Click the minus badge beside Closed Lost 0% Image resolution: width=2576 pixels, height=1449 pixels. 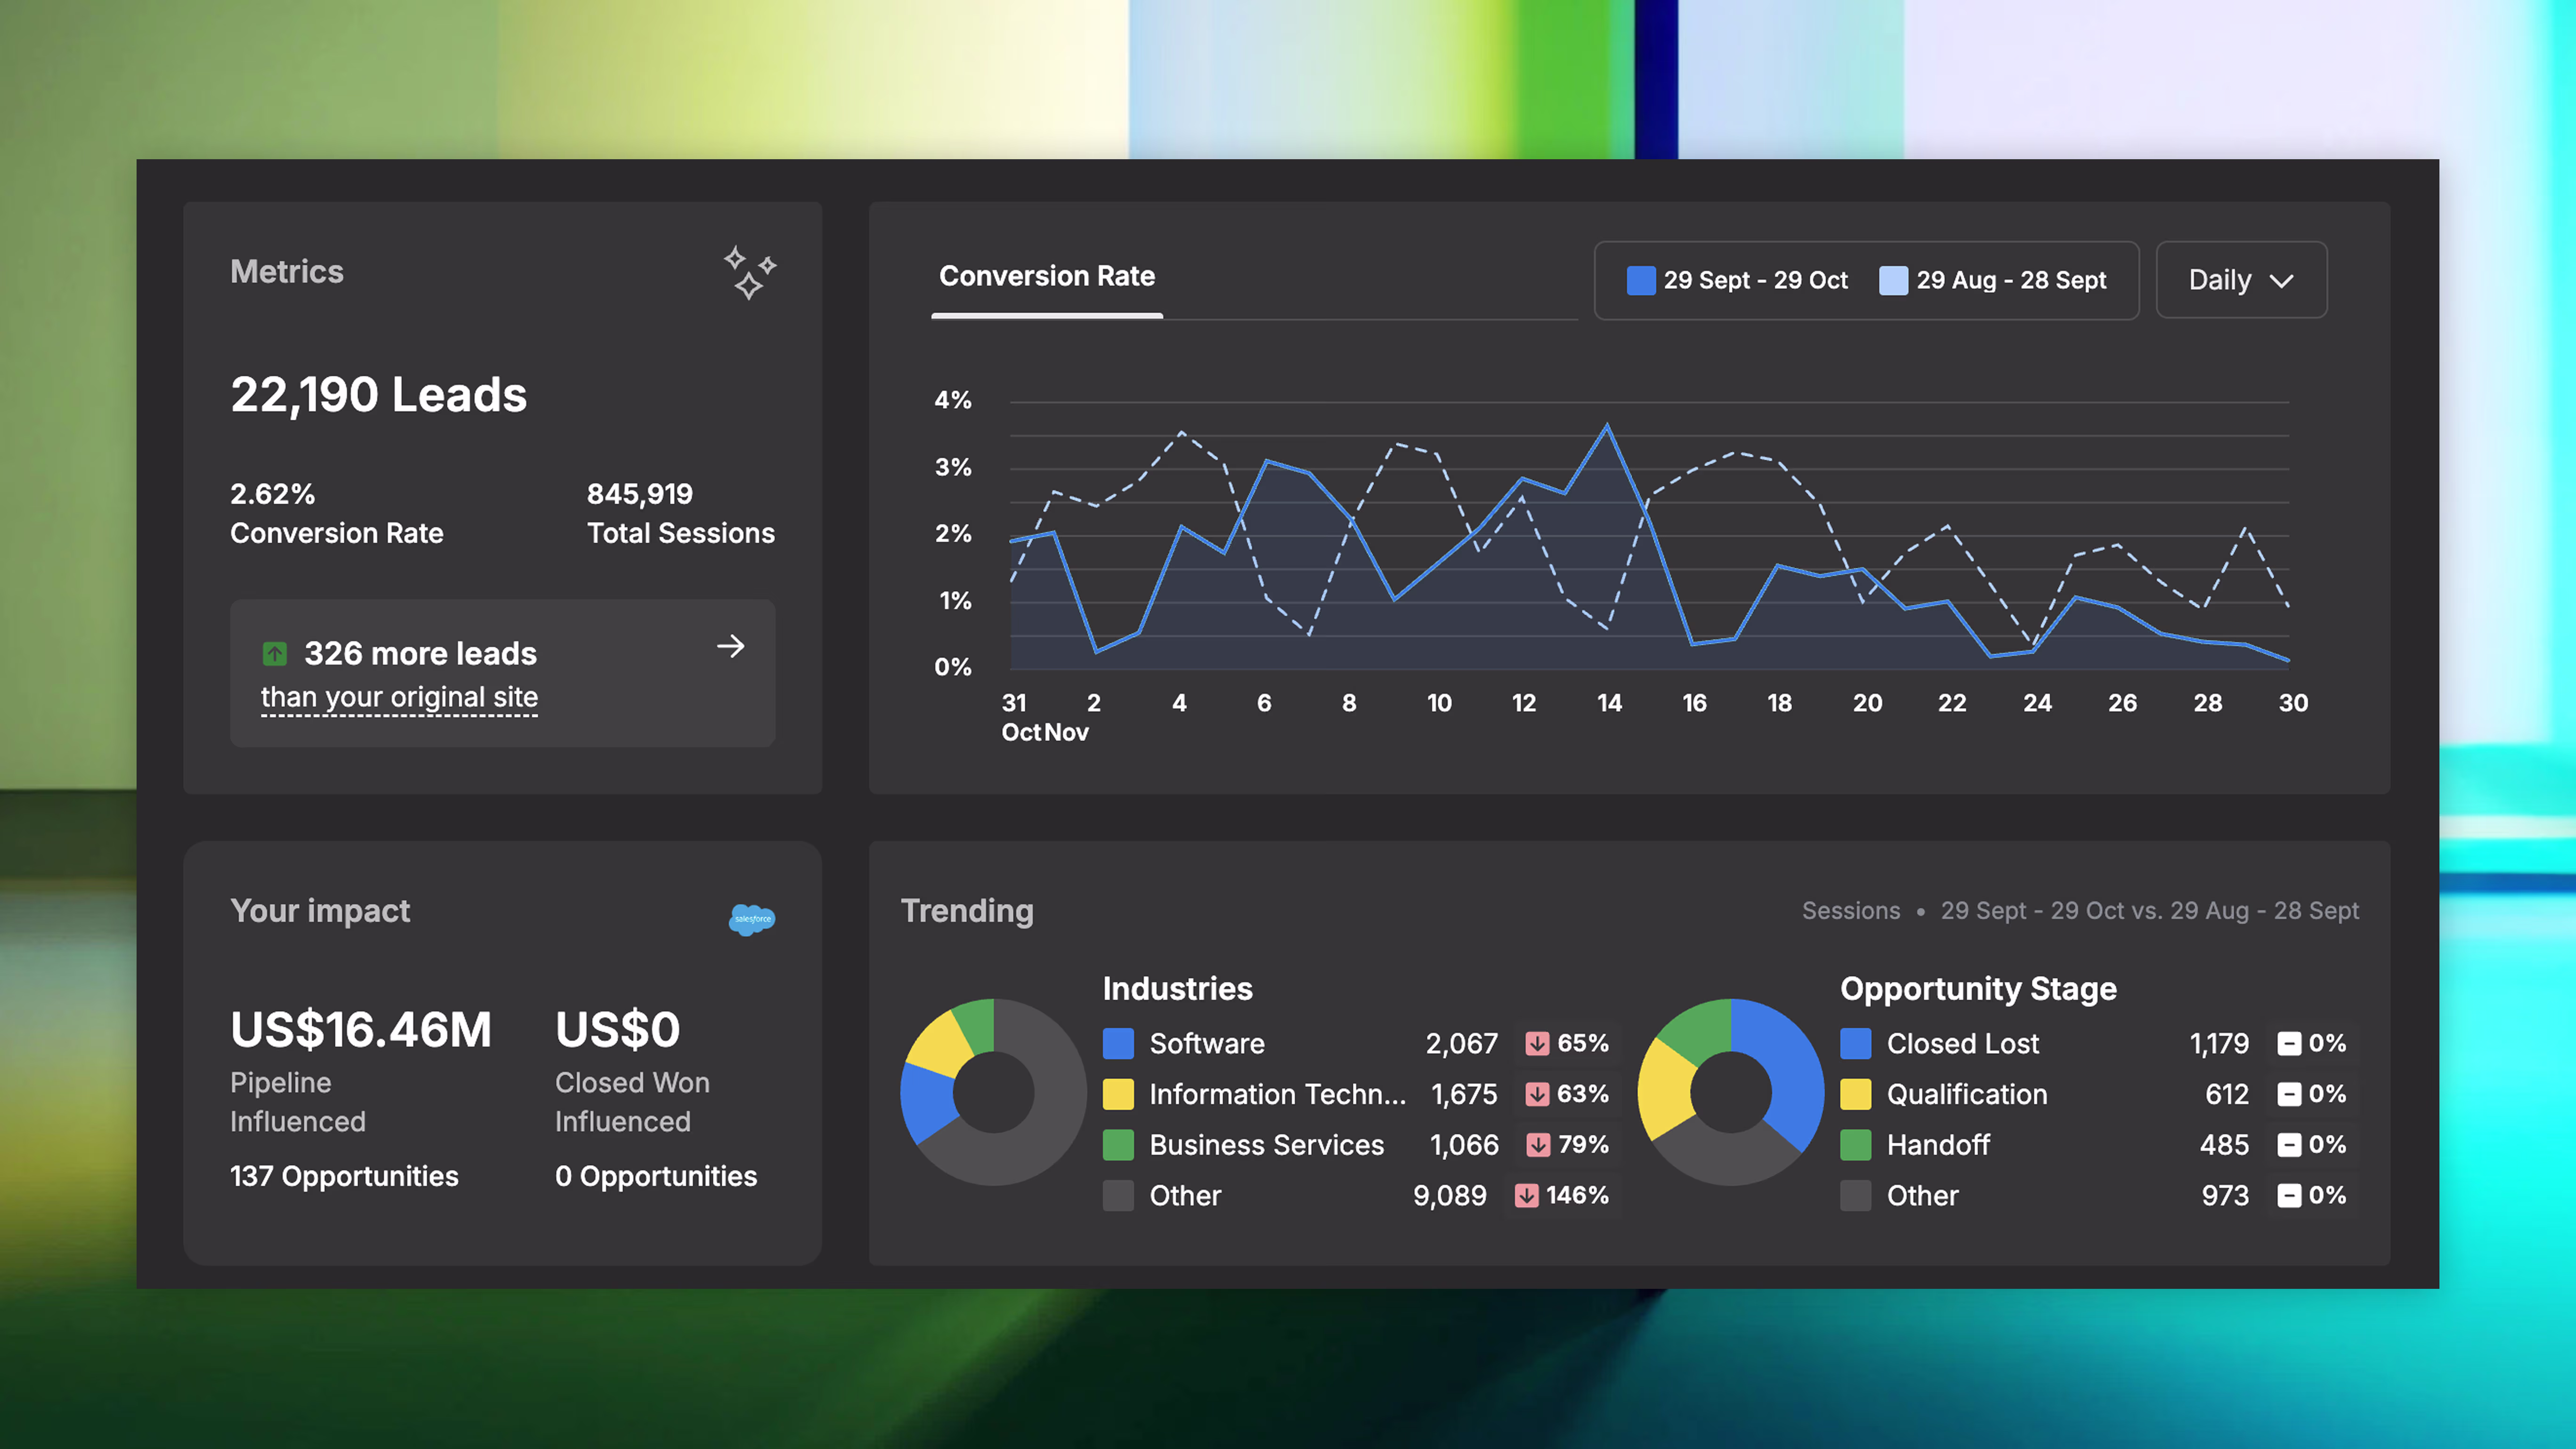(2290, 1043)
